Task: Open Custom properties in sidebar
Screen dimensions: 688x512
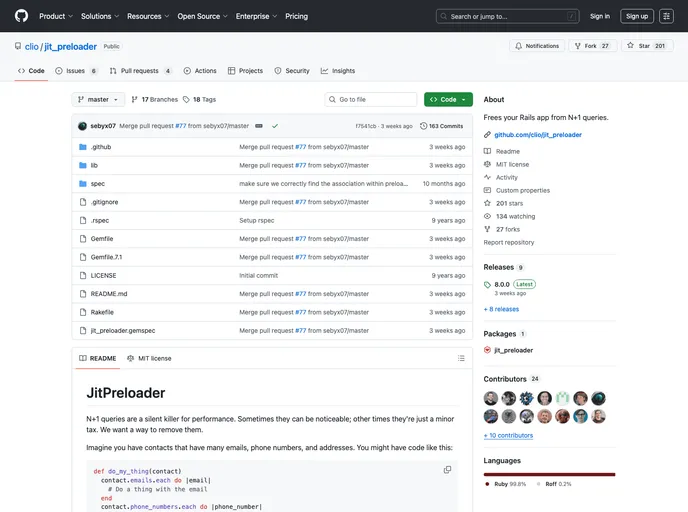Action: coord(517,190)
